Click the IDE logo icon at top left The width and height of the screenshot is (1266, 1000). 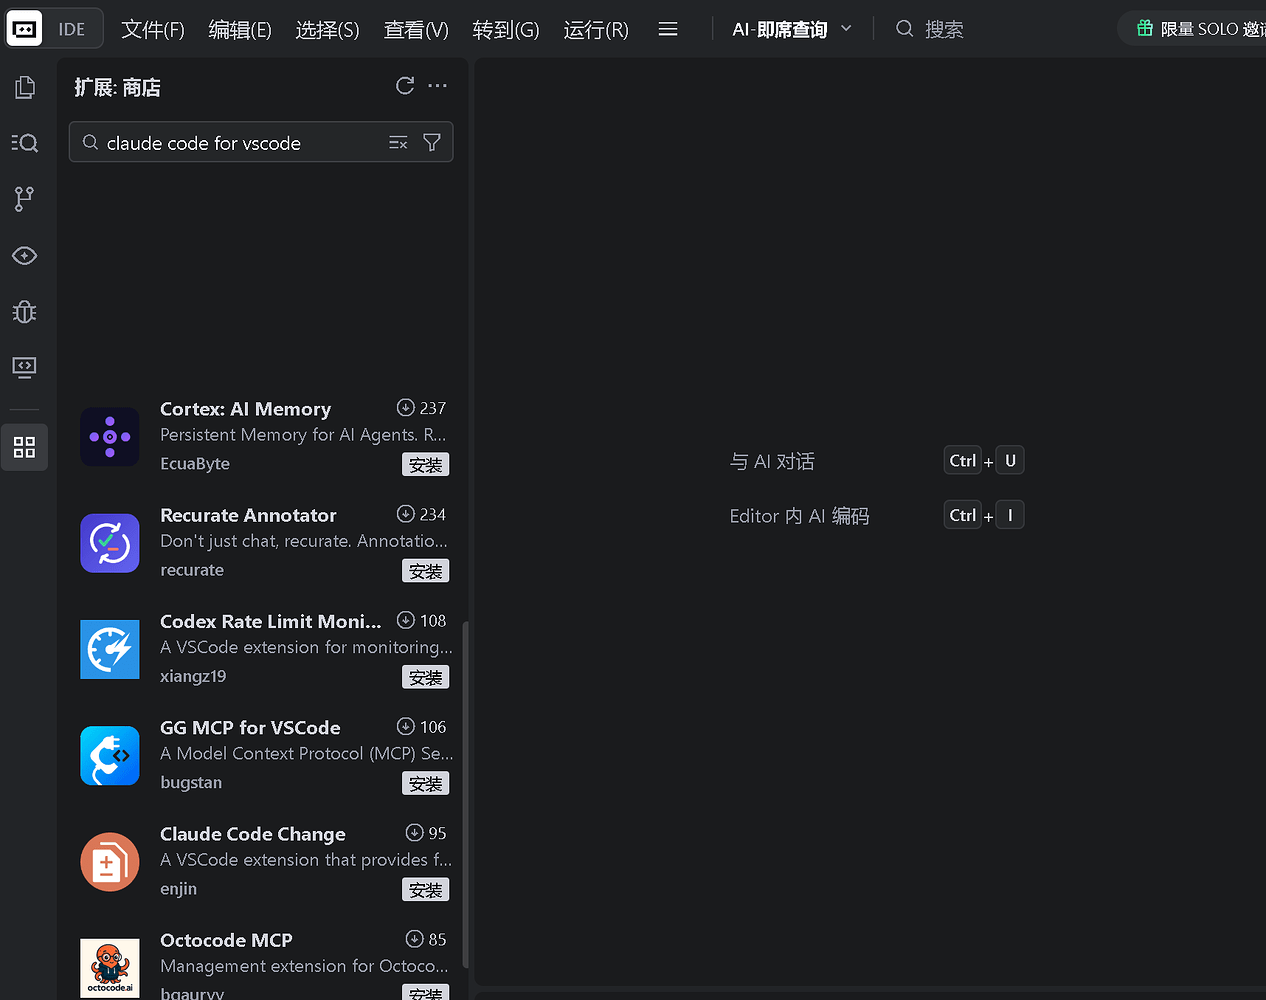(25, 29)
